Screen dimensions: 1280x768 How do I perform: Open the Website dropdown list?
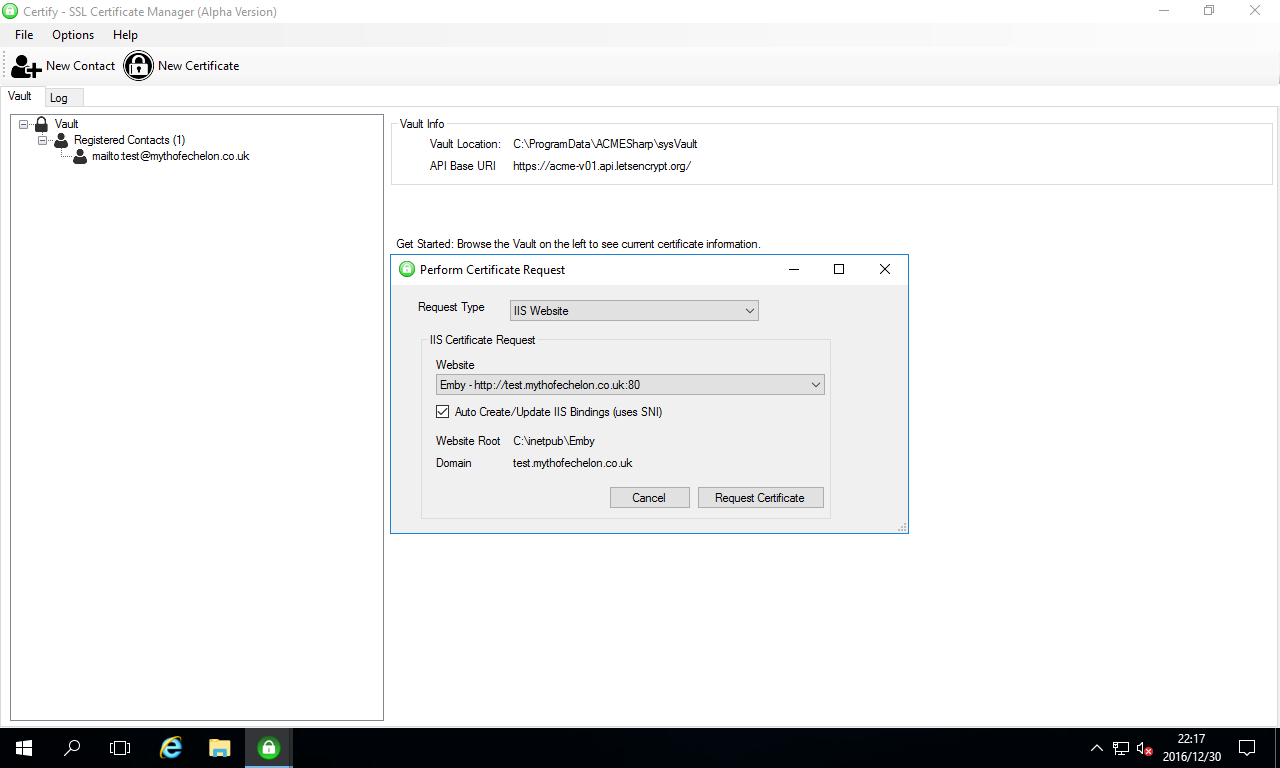(630, 385)
